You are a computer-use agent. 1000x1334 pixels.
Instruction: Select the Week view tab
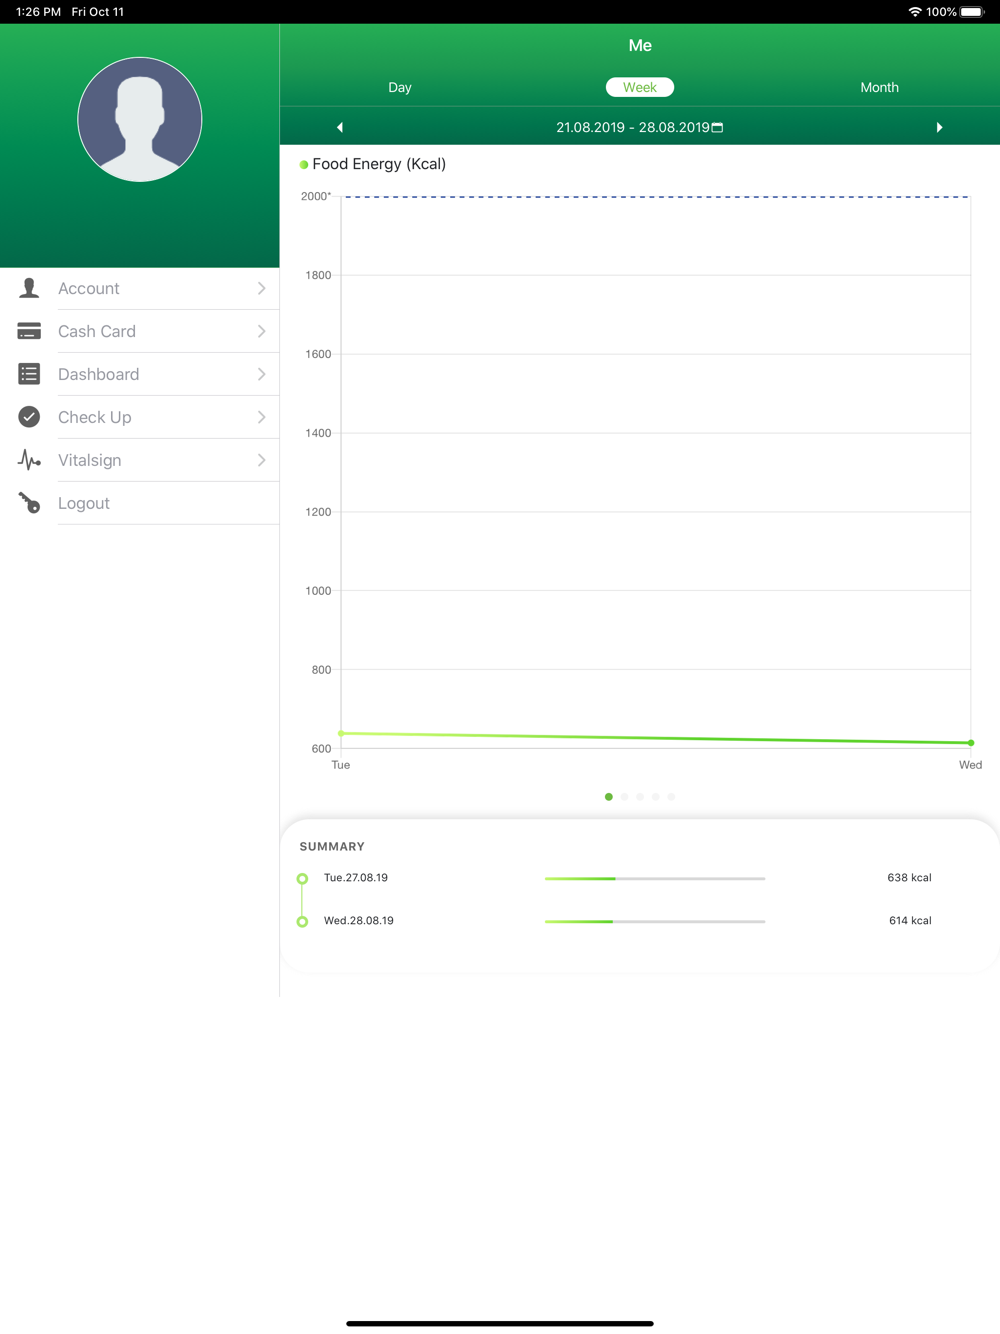coord(640,87)
